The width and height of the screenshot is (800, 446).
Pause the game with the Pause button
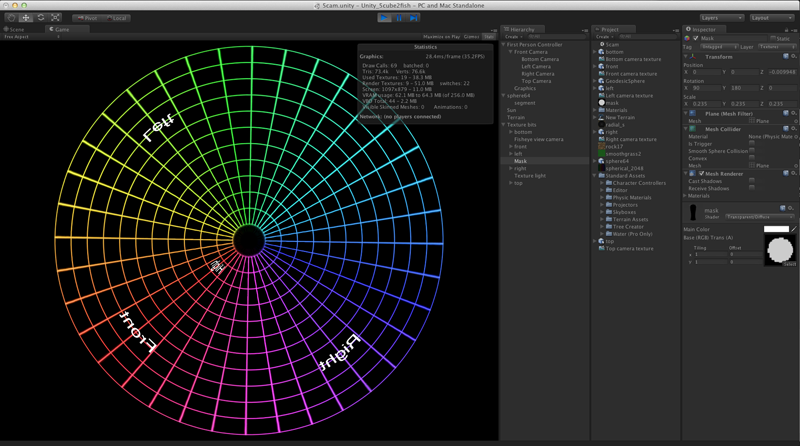click(399, 18)
